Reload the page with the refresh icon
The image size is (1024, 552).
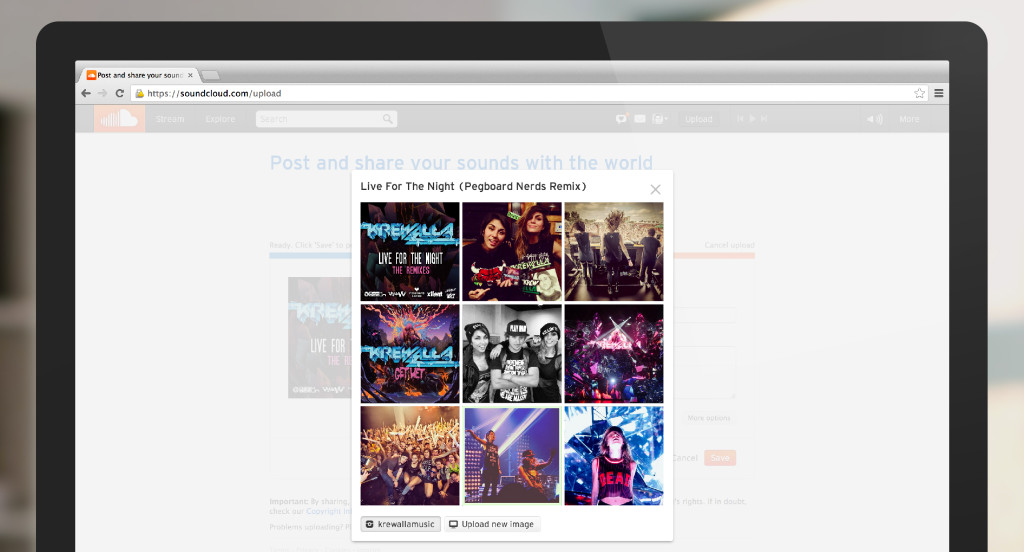(x=120, y=93)
